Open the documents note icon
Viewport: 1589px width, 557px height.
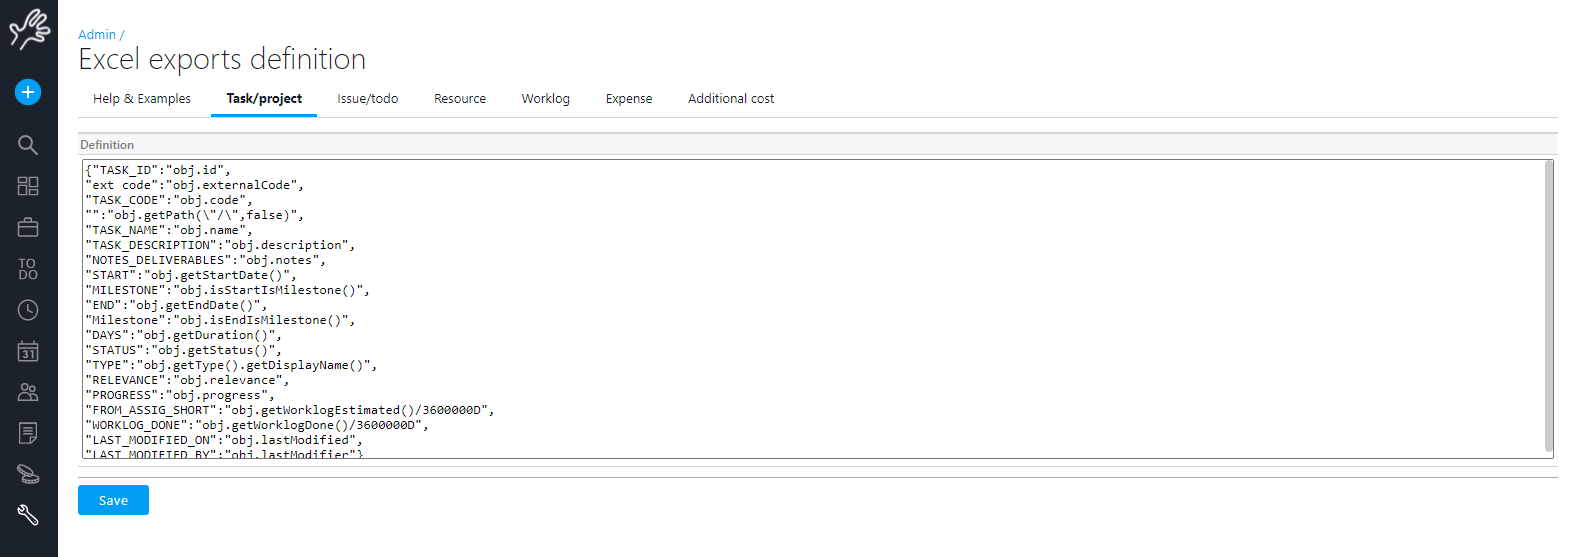28,433
